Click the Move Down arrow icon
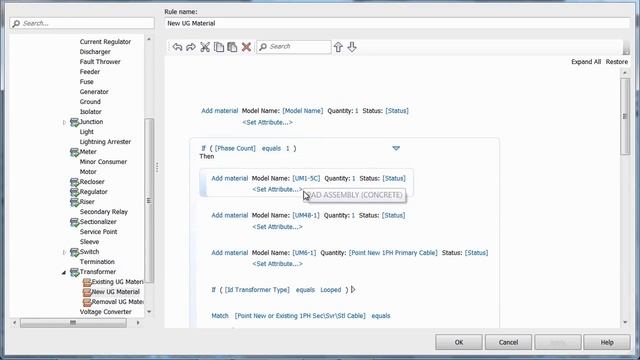 352,47
